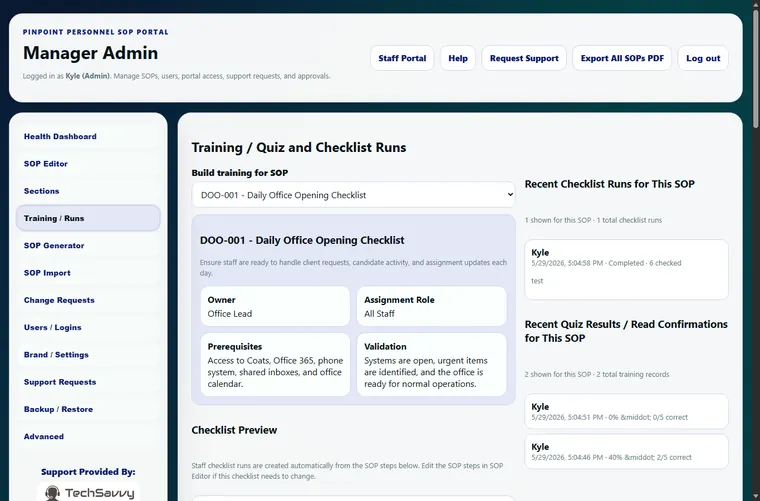This screenshot has height=501, width=760.
Task: Open the SOP Generator page
Action: pos(88,246)
